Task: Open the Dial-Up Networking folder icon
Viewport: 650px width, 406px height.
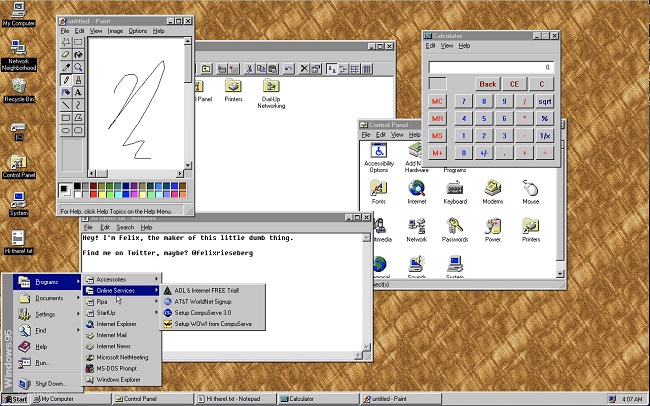Action: (271, 90)
